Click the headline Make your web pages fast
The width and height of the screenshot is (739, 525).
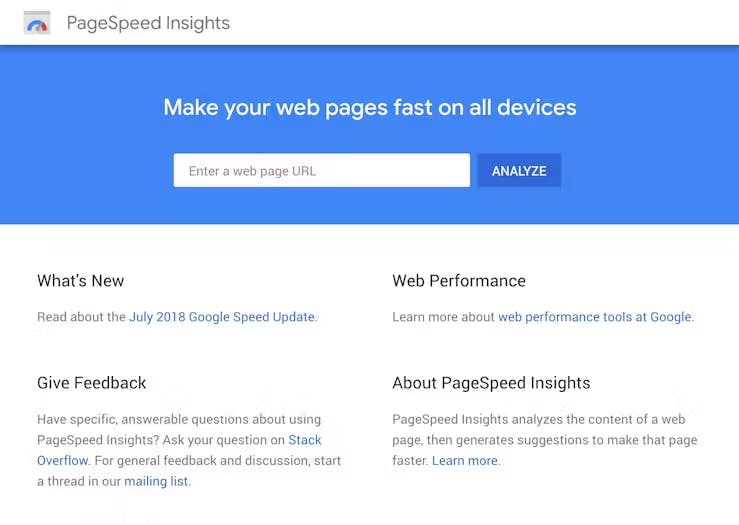point(370,107)
